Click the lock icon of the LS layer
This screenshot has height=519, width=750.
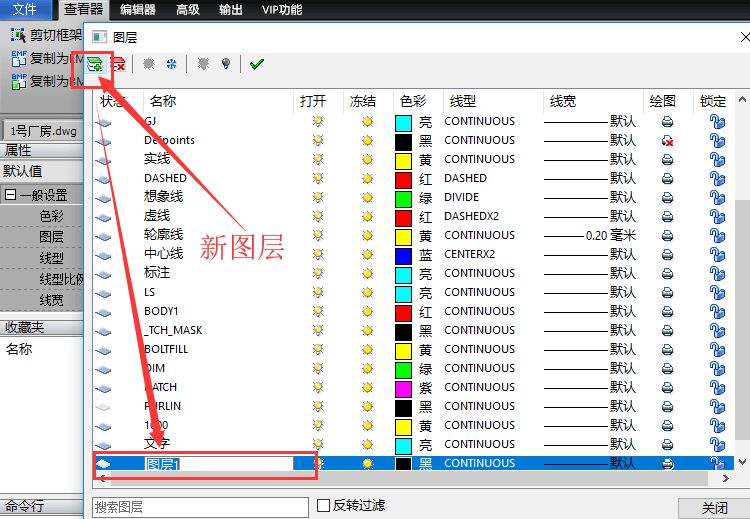coord(717,292)
